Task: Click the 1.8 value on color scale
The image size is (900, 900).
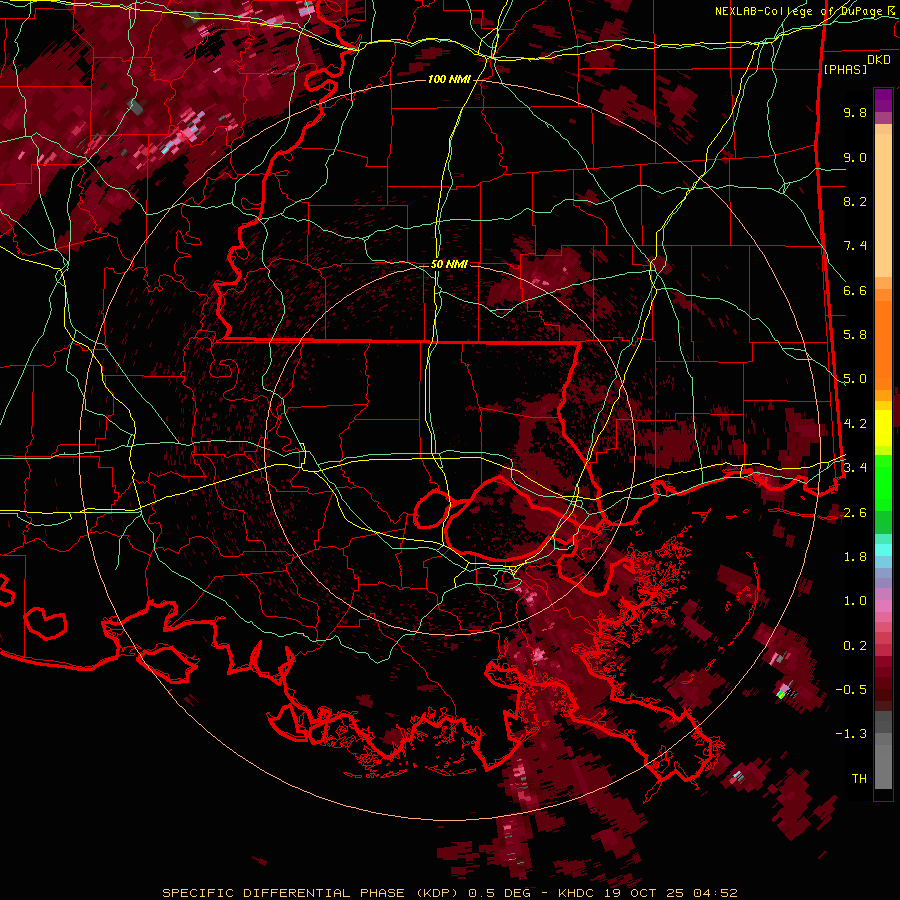Action: coord(855,557)
